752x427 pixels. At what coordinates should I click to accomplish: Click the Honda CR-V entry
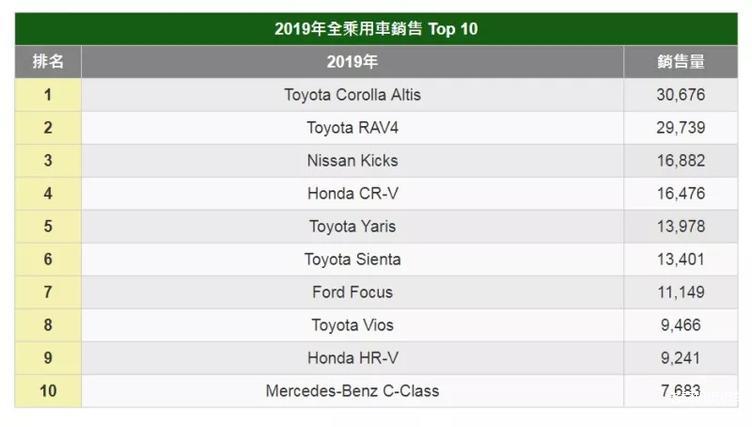coord(352,194)
